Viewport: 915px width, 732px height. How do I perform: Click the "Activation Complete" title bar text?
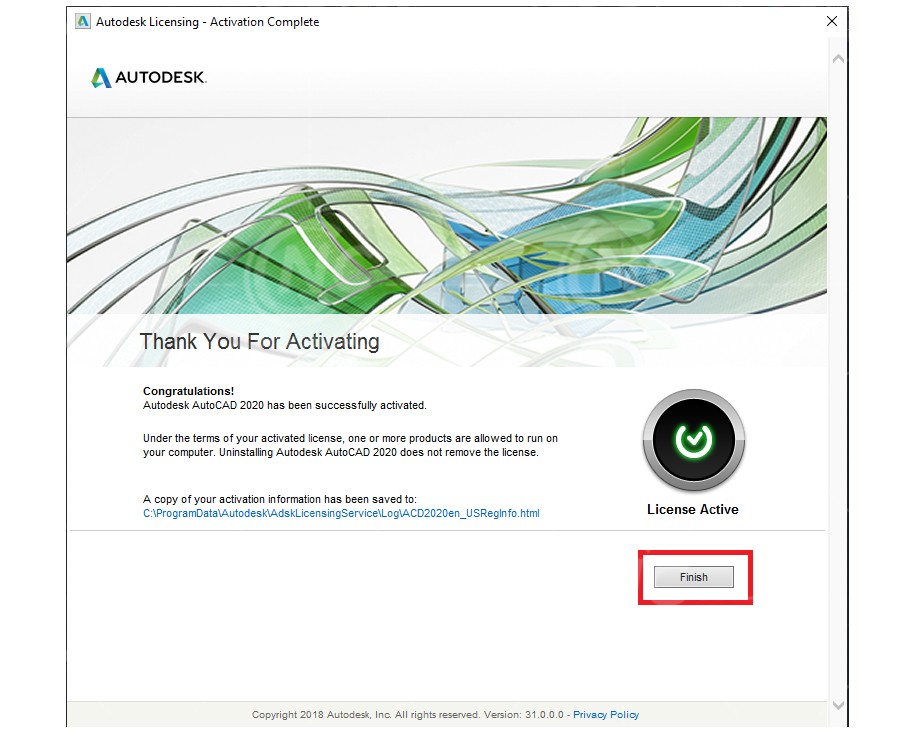(265, 22)
